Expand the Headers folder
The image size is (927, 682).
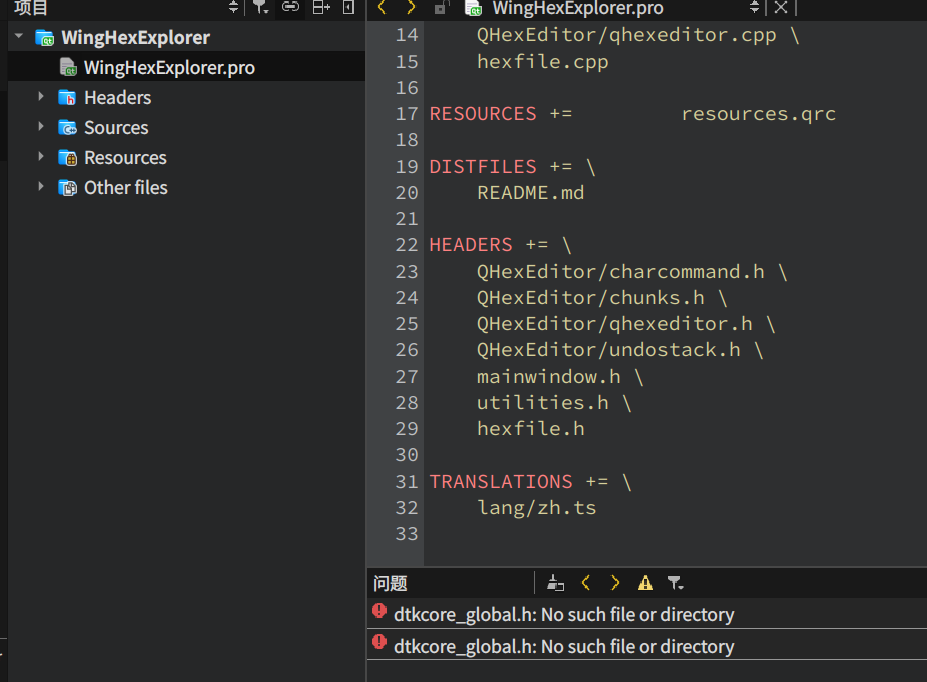tap(41, 96)
